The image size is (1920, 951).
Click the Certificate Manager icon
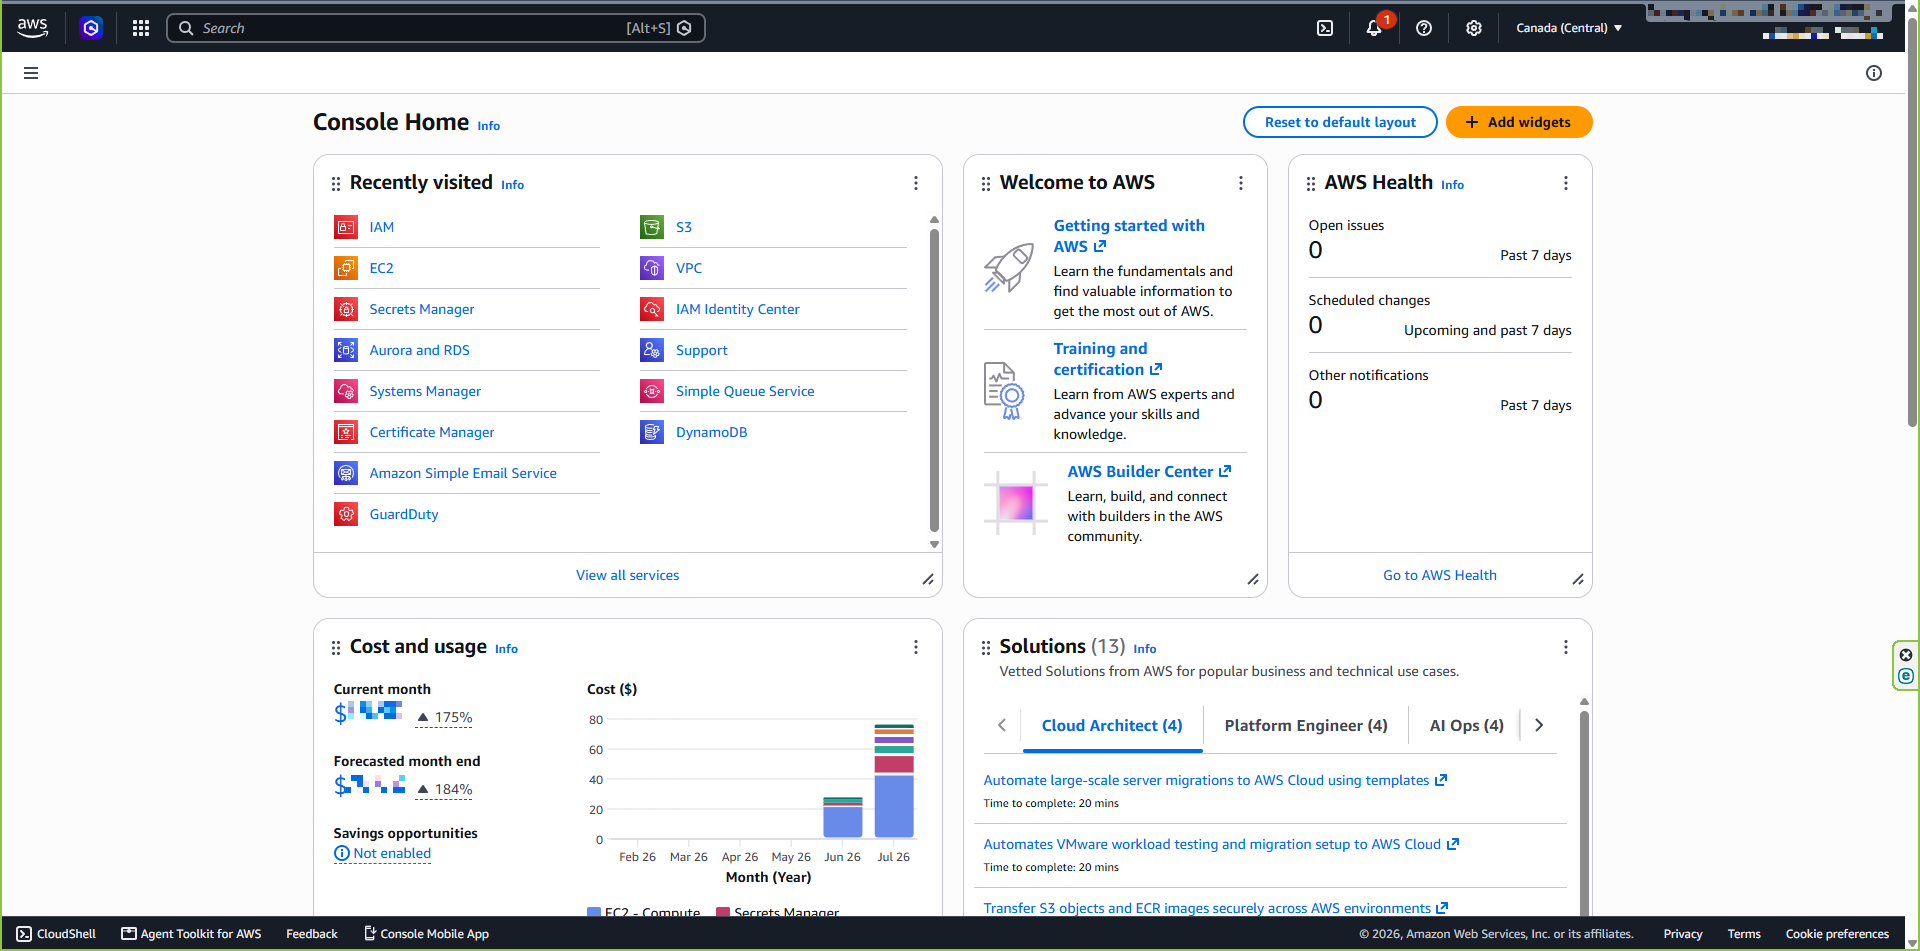[346, 432]
